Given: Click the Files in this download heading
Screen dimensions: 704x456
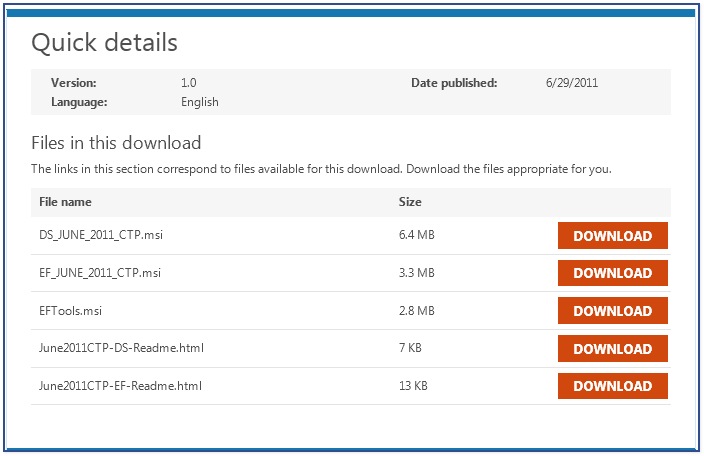Looking at the screenshot, I should pos(116,143).
